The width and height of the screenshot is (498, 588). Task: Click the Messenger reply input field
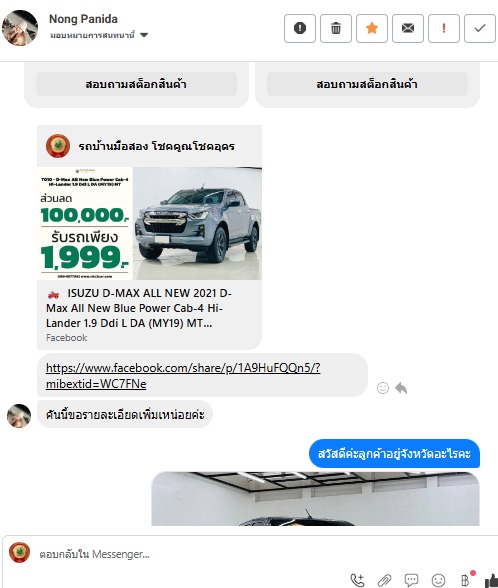pyautogui.click(x=262, y=554)
